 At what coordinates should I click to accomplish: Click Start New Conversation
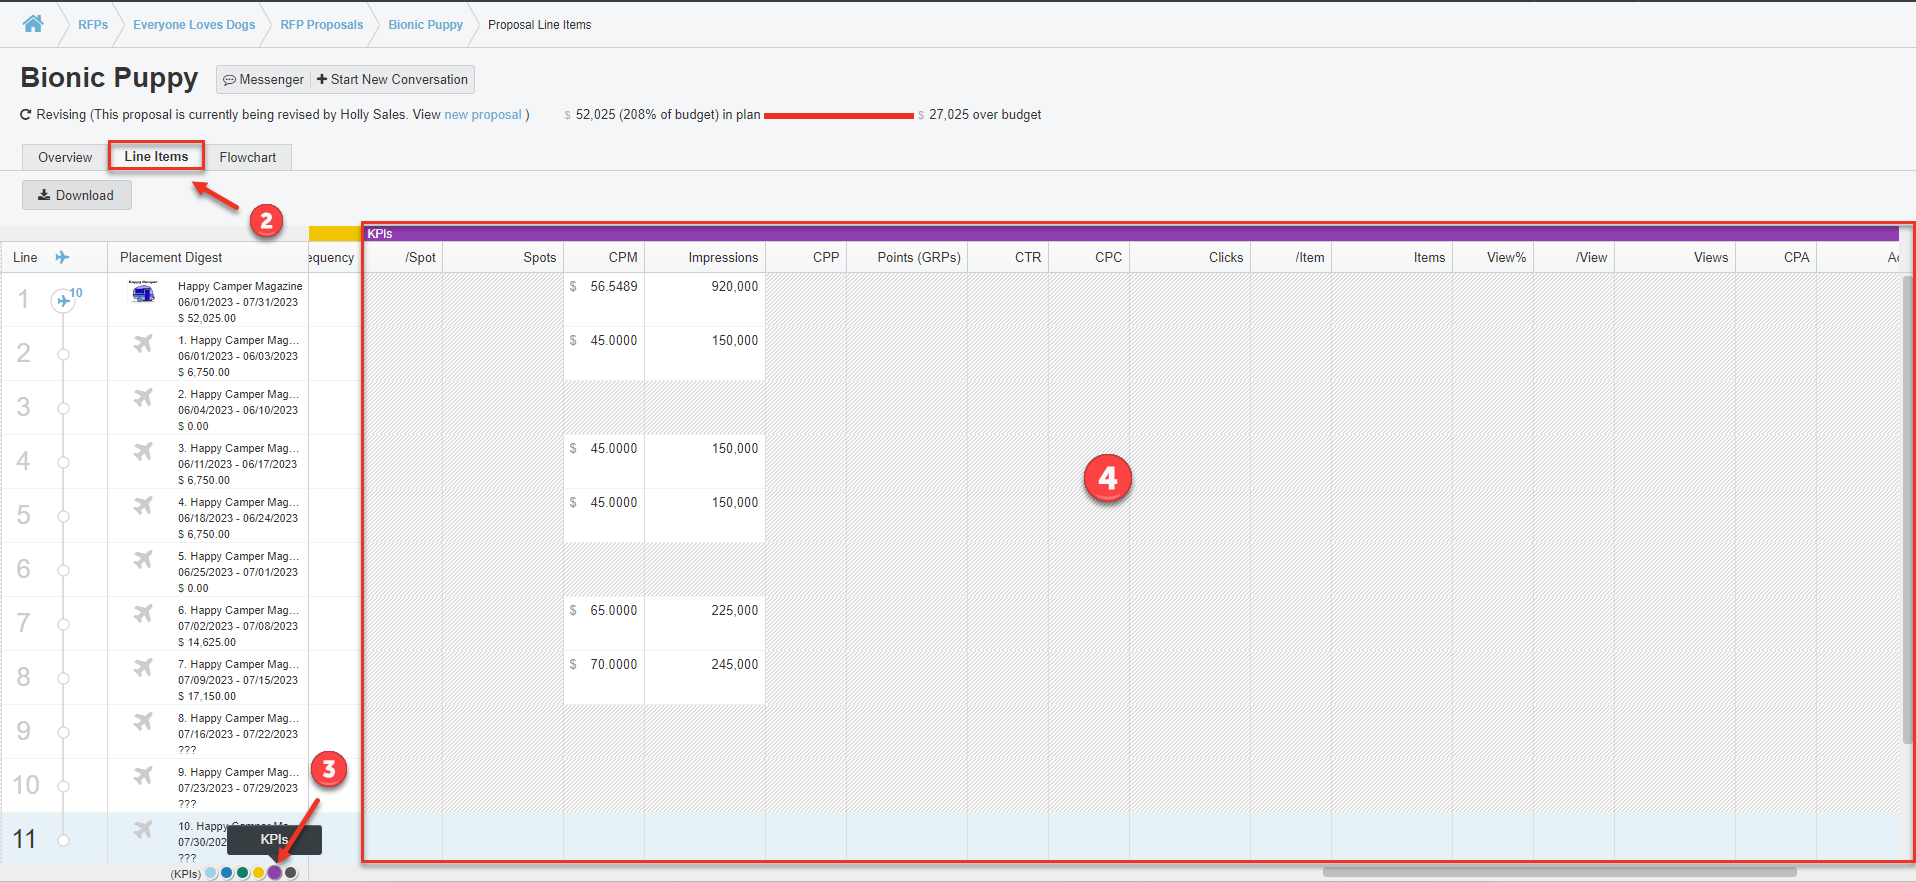point(392,80)
